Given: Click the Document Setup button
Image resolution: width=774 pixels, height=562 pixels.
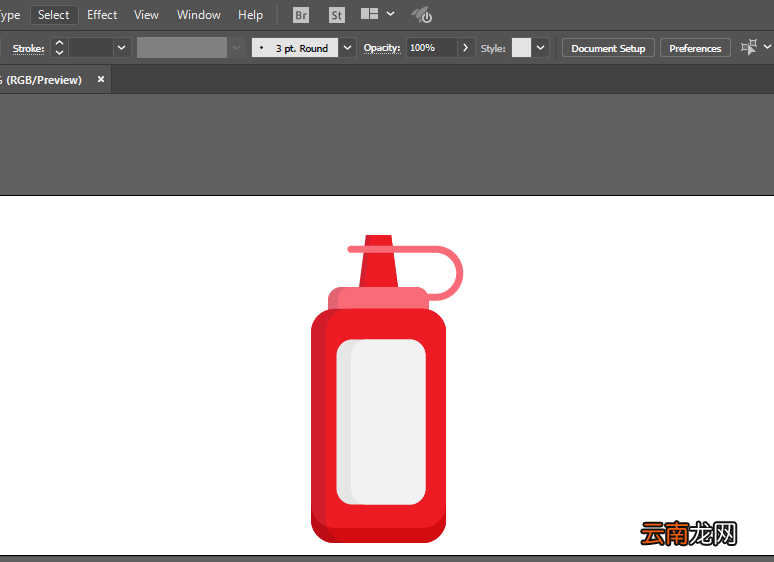Looking at the screenshot, I should click(608, 48).
